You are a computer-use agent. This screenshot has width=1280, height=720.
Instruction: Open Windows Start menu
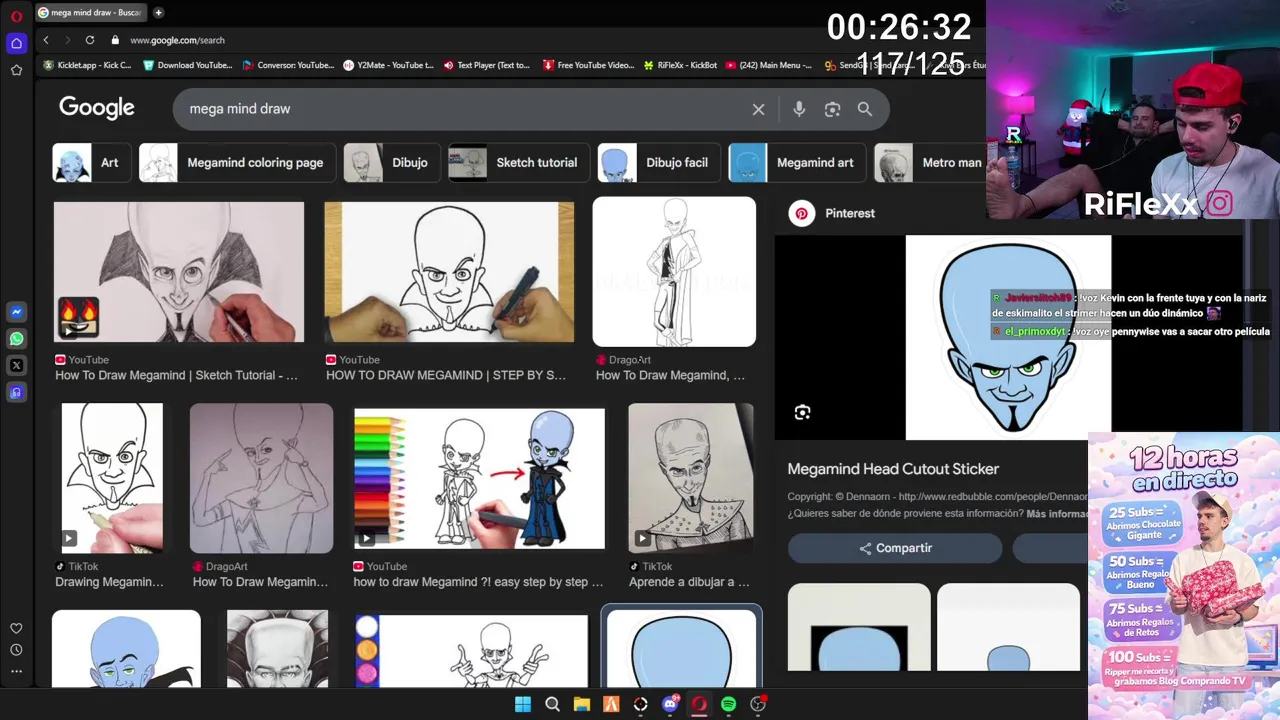[x=523, y=704]
